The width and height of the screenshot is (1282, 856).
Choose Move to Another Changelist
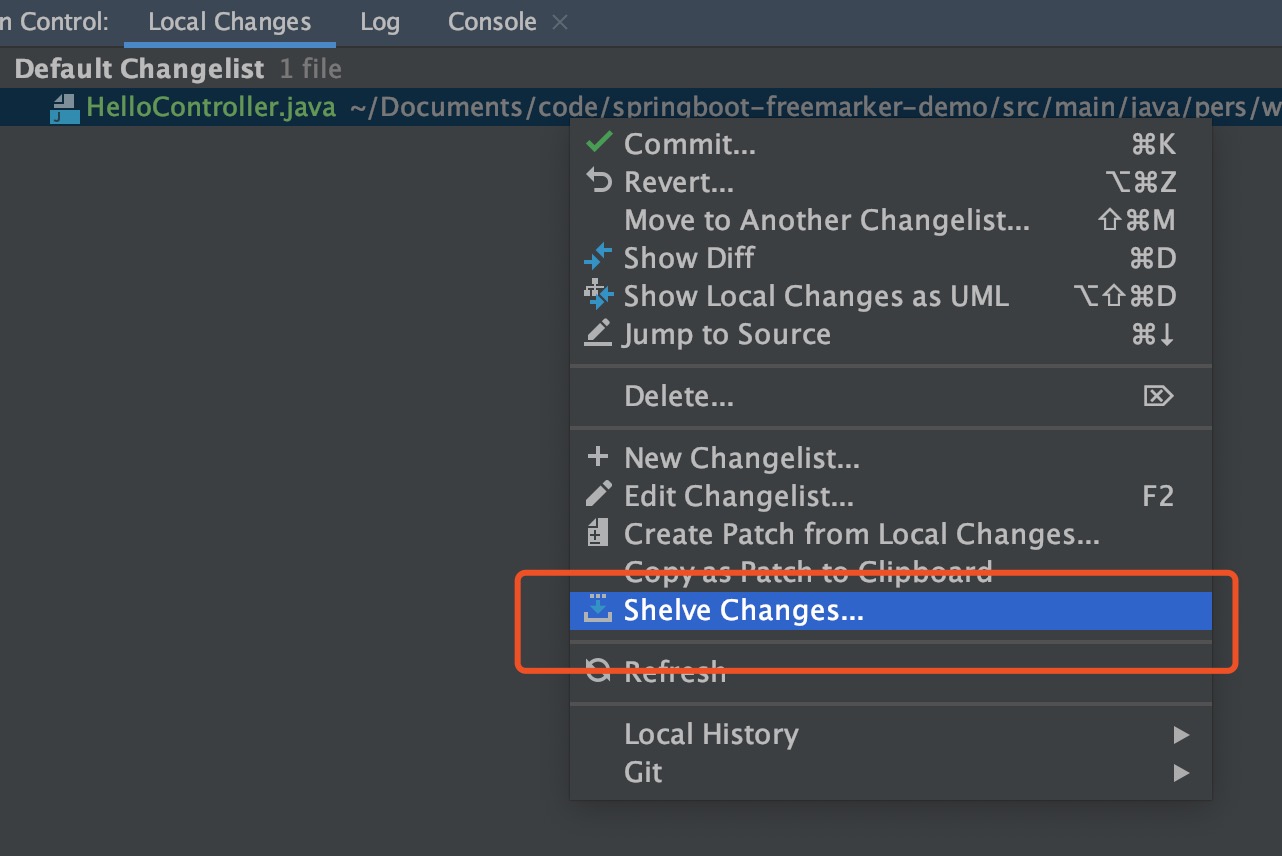click(826, 220)
